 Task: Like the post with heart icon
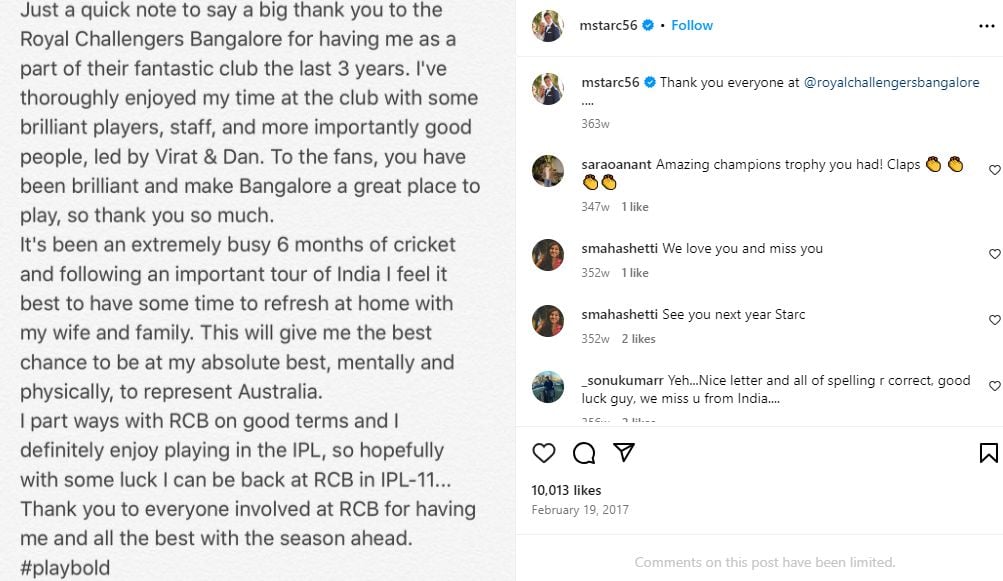(543, 453)
